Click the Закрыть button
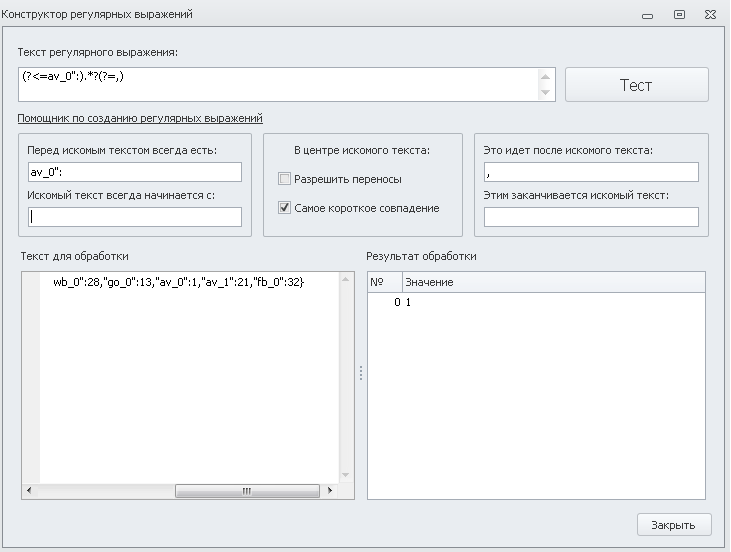The image size is (731, 552). point(674,524)
